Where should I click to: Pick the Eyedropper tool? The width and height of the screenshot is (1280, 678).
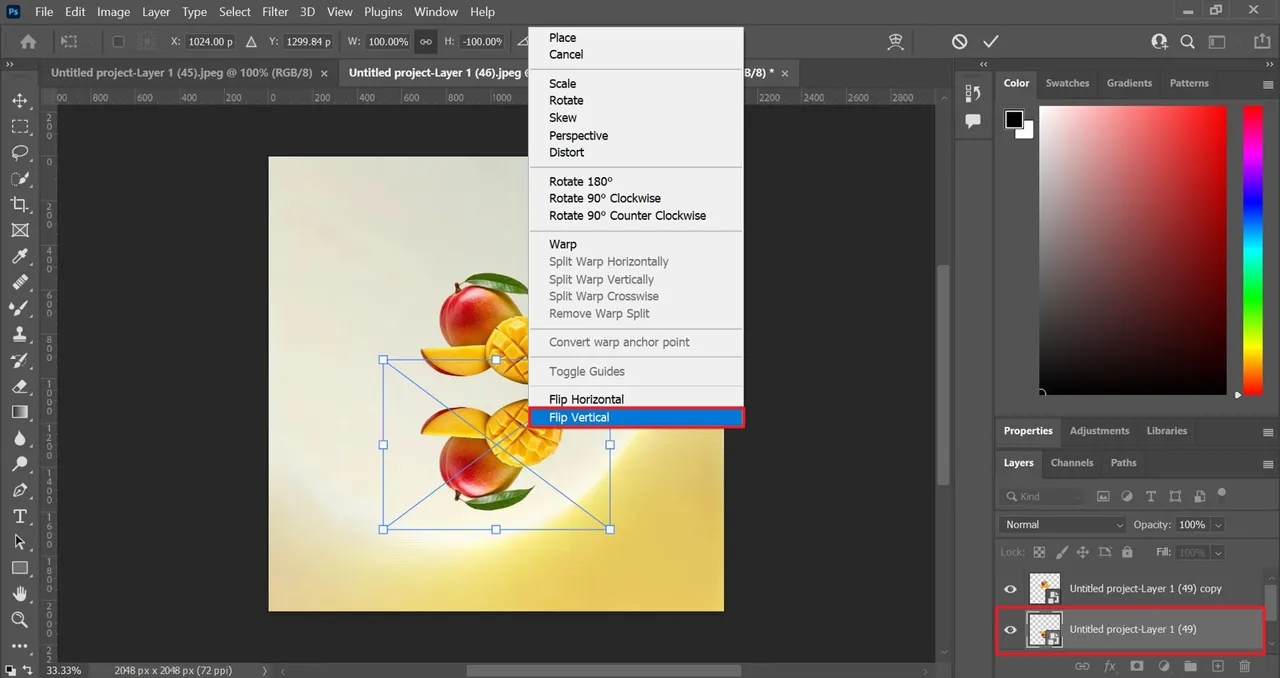click(x=19, y=256)
